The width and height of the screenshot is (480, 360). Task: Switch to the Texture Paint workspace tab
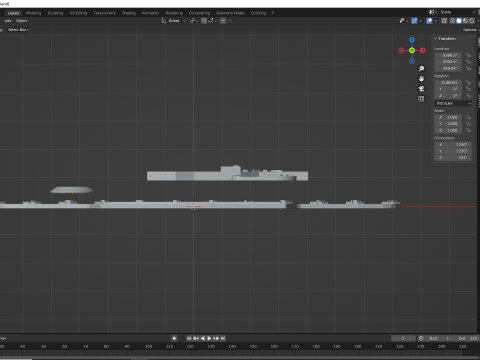104,13
